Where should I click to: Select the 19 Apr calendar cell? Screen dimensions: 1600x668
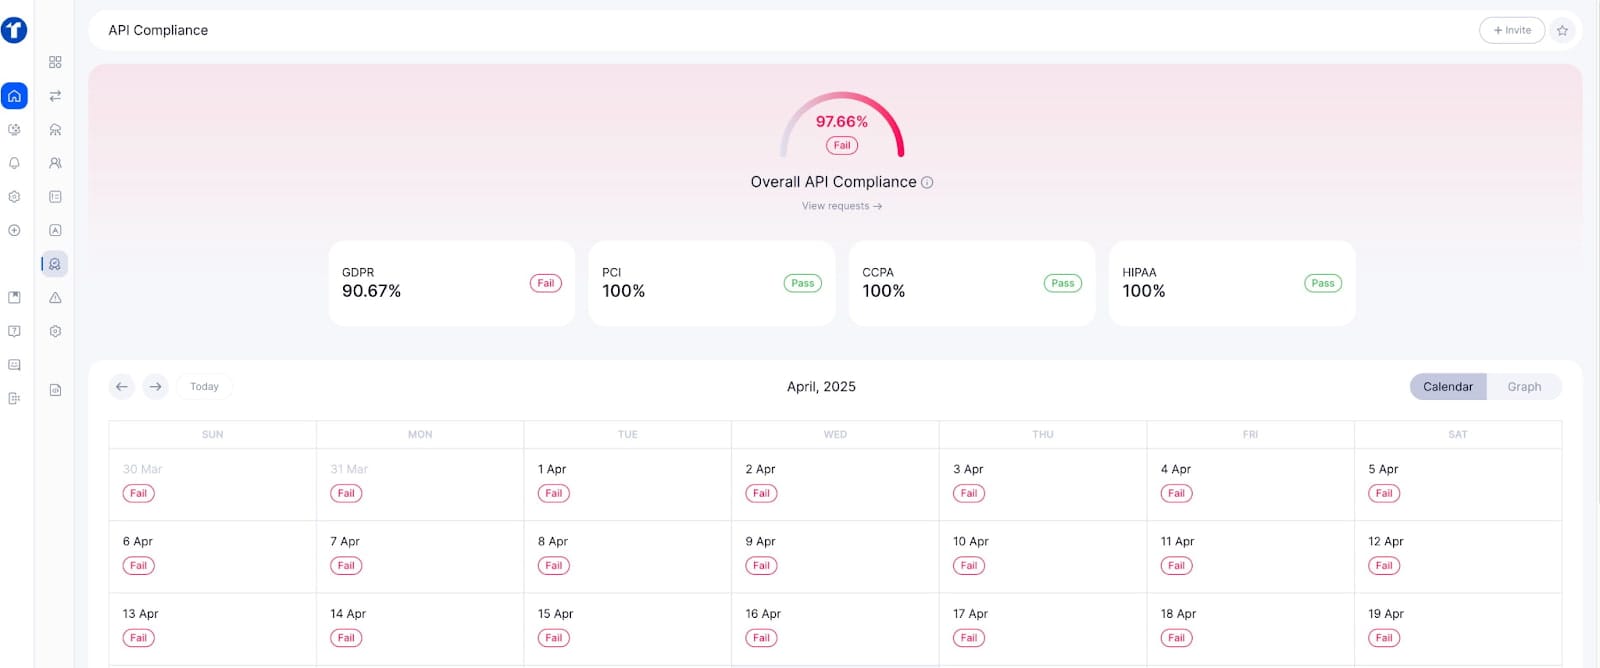pos(1457,629)
